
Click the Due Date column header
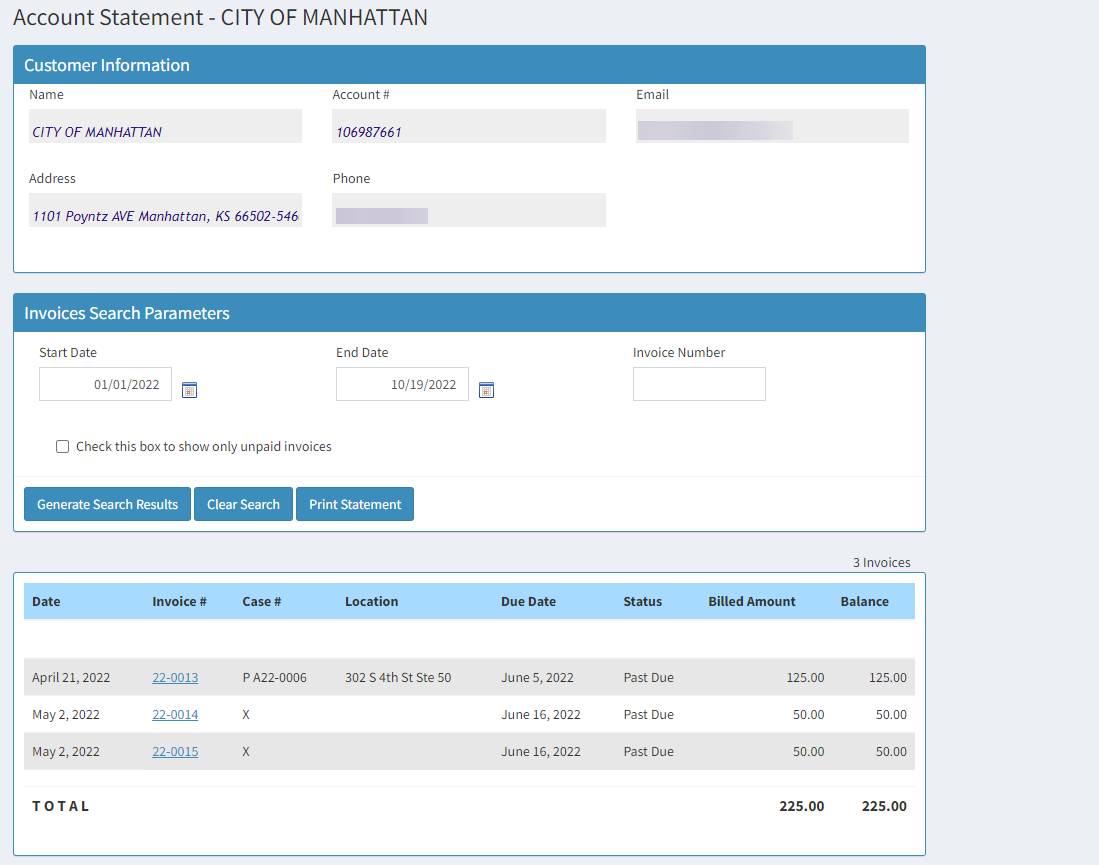click(528, 601)
